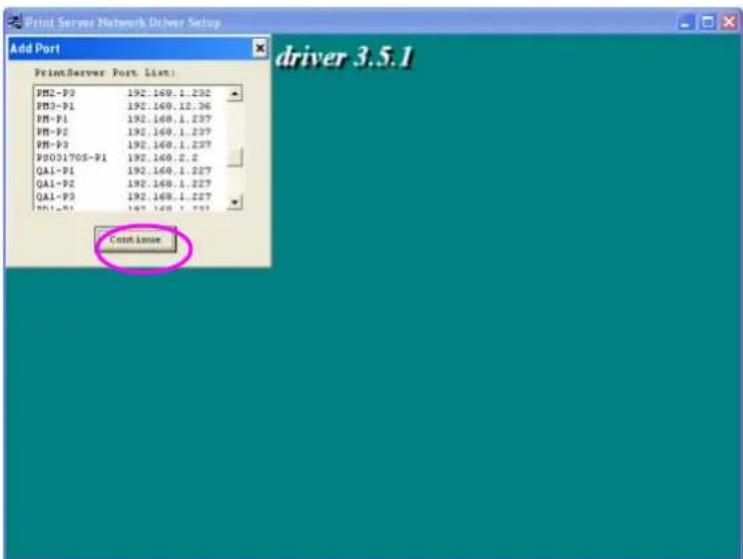Select port PM-P1 in the list
The height and width of the screenshot is (559, 743).
(130, 118)
